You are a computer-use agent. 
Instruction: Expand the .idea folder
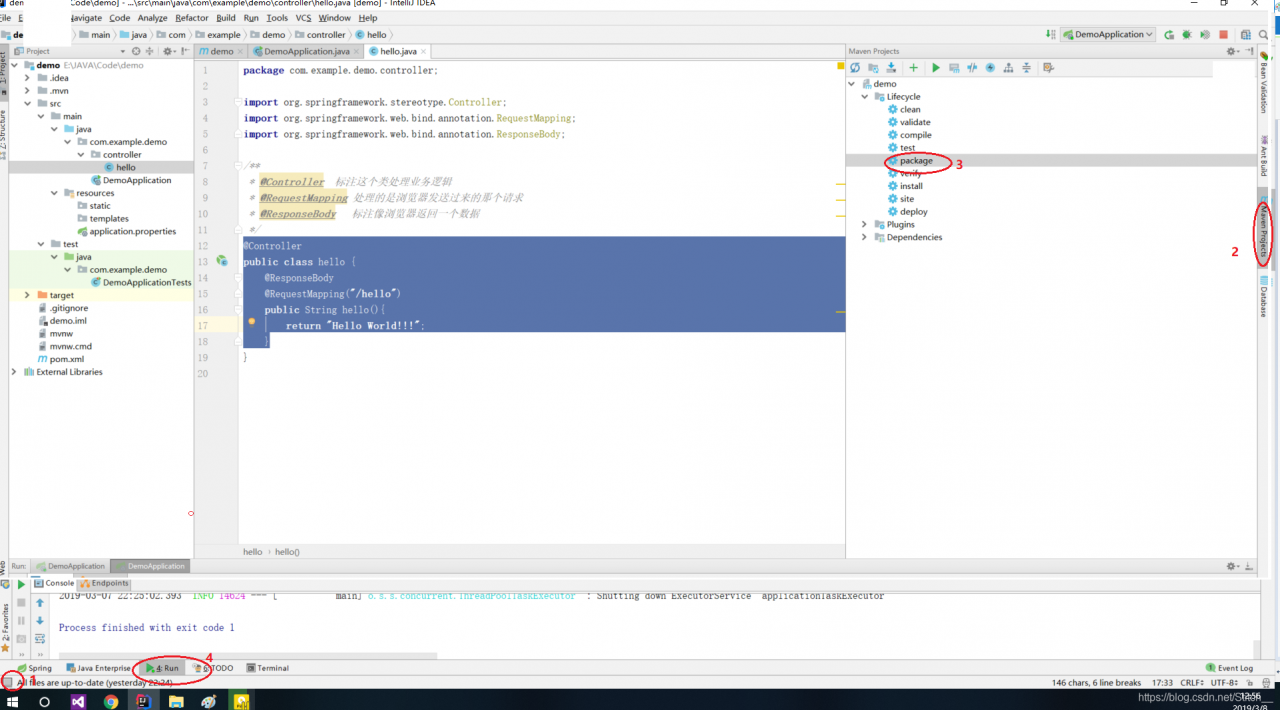tap(27, 78)
